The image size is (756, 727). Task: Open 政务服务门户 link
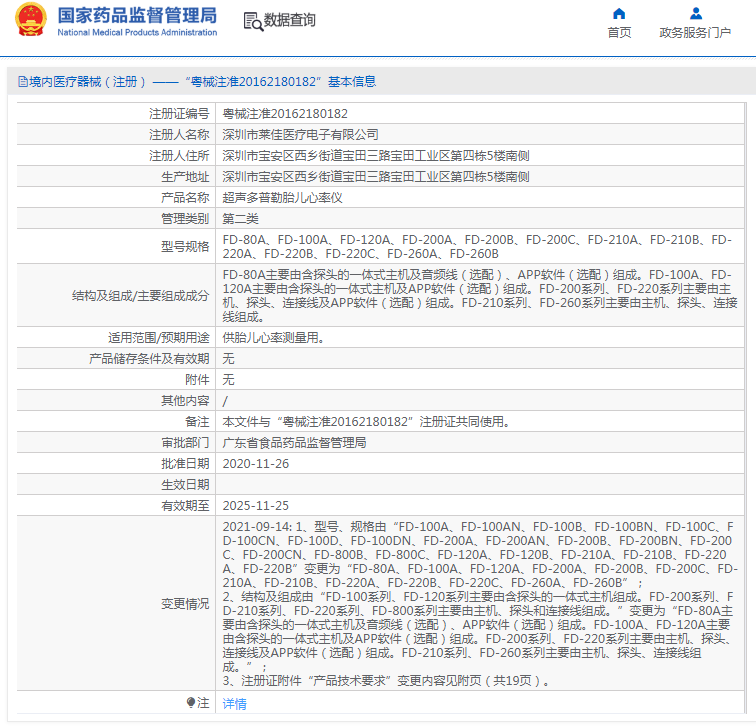[695, 32]
